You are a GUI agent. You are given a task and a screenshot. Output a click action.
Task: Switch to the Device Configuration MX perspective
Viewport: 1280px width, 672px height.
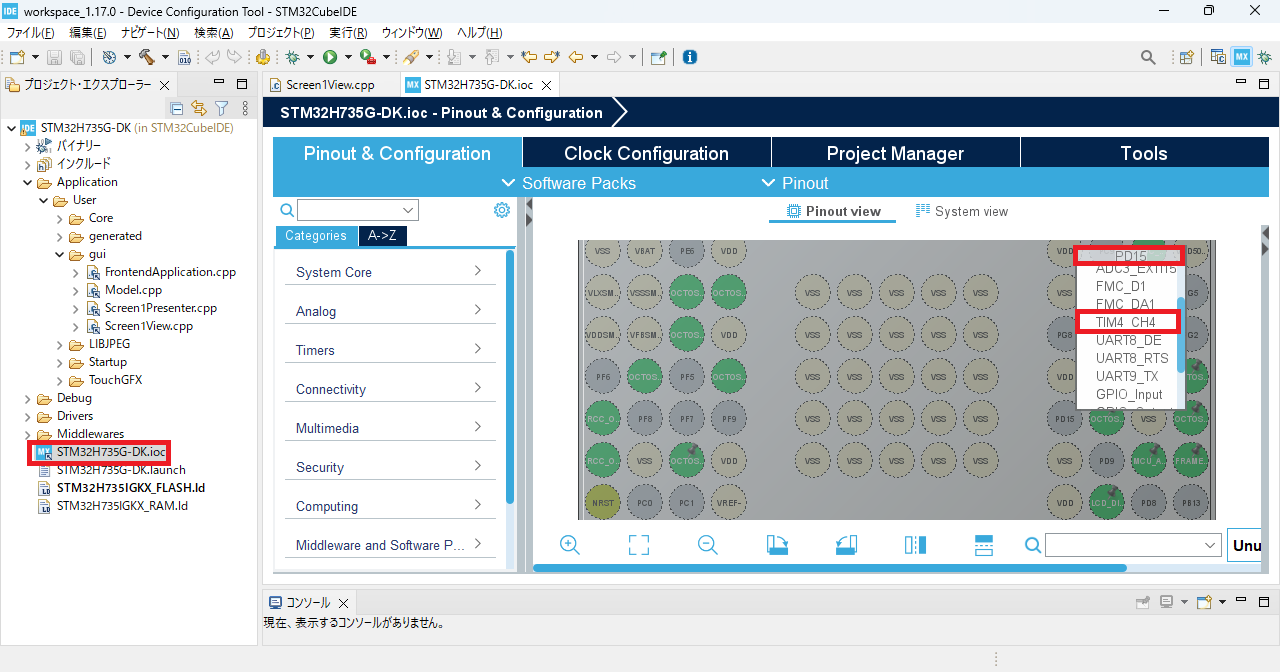1242,57
